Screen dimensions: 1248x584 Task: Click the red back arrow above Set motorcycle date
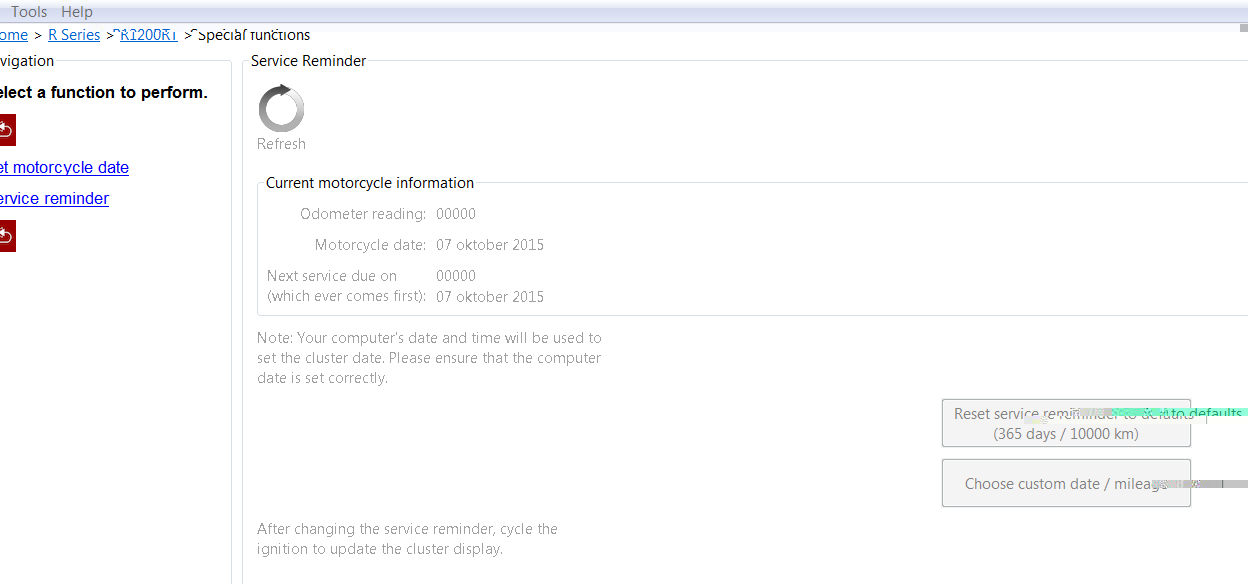click(5, 130)
